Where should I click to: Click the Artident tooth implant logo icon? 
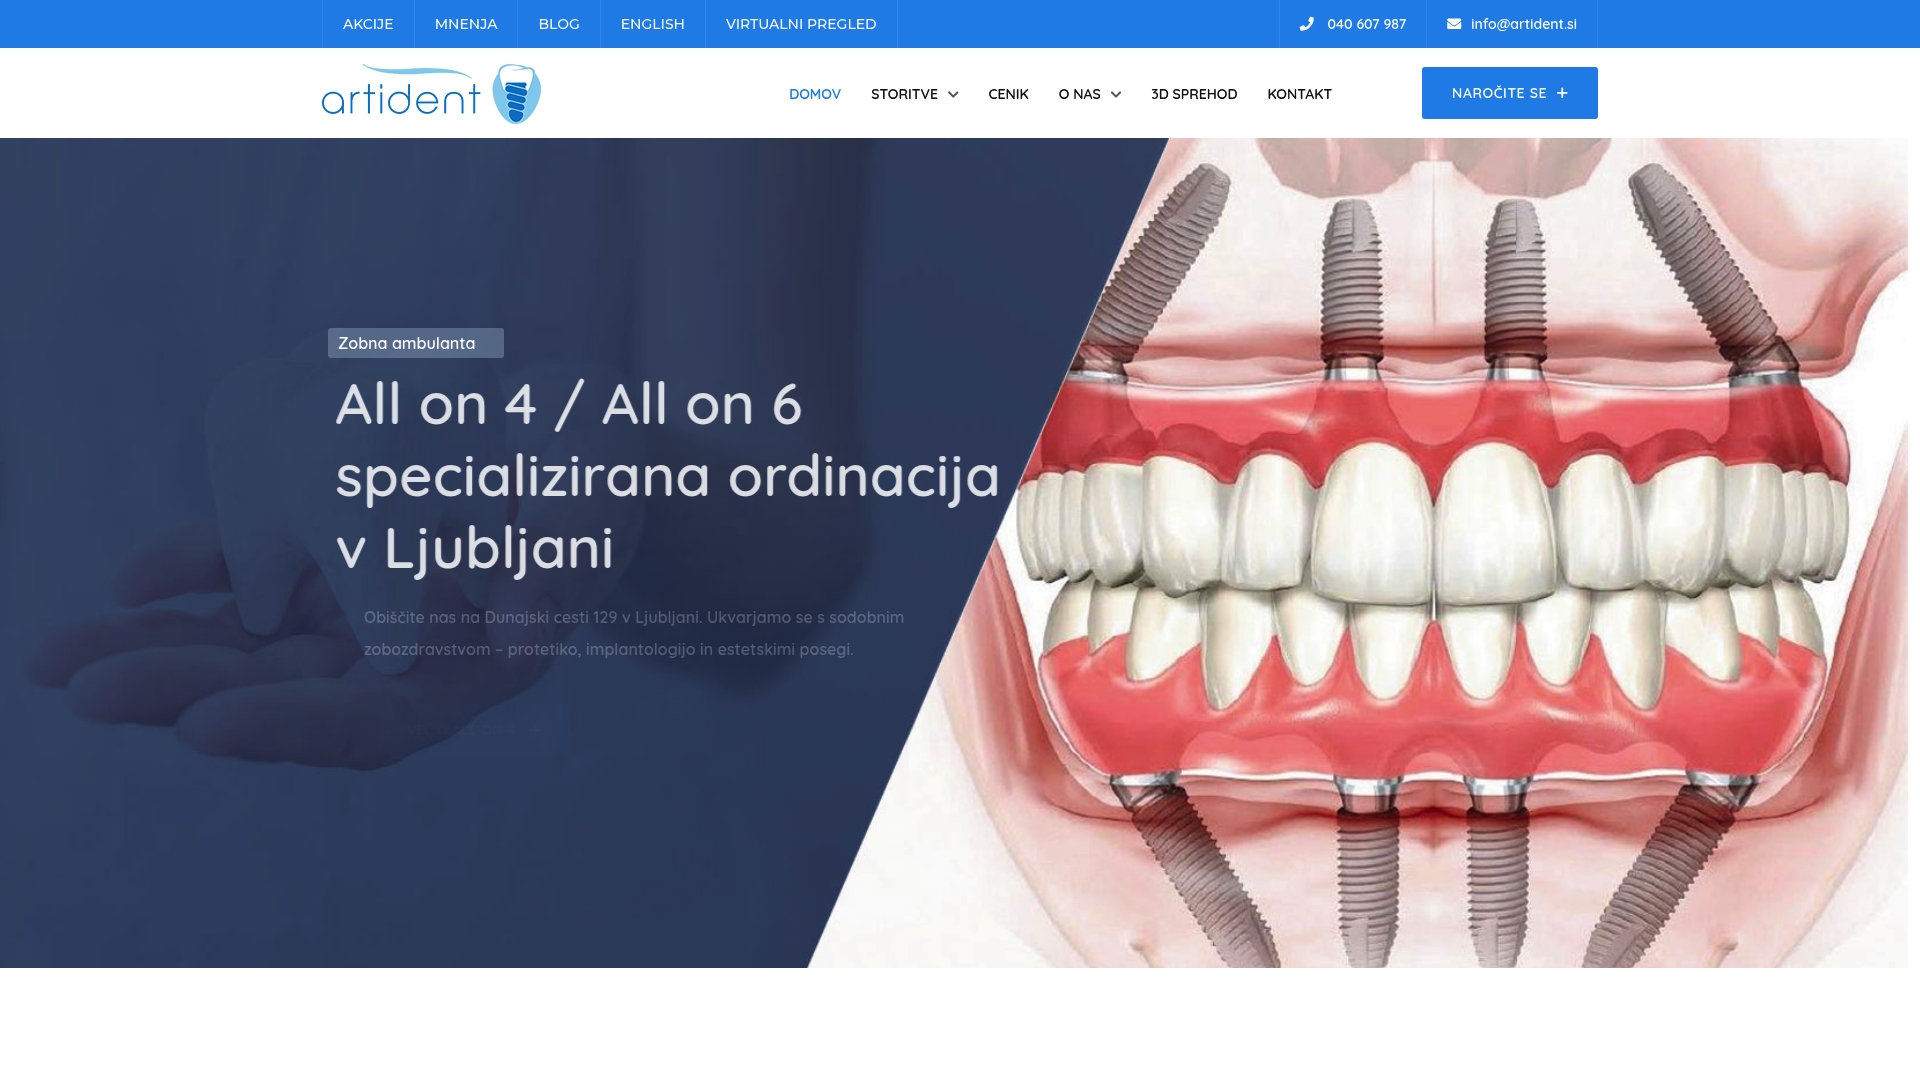[x=516, y=92]
